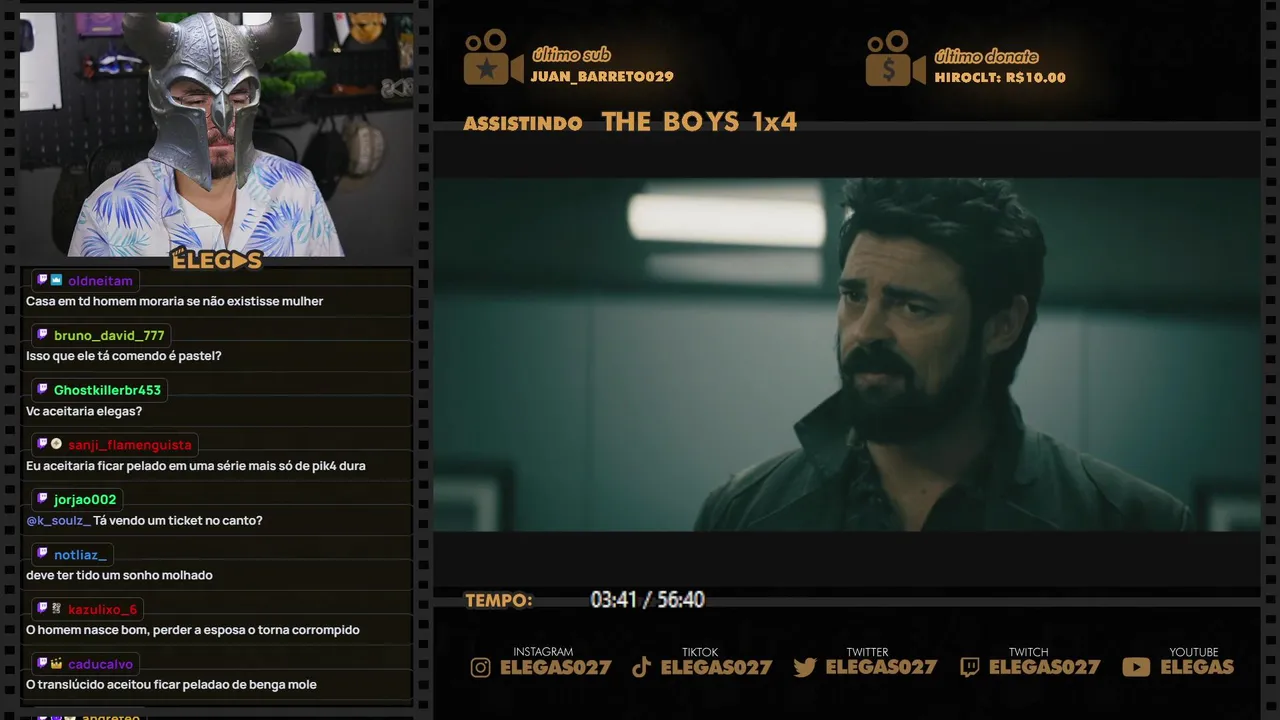1280x720 pixels.
Task: Click message starting 'Casa em td homem'
Action: tap(174, 301)
